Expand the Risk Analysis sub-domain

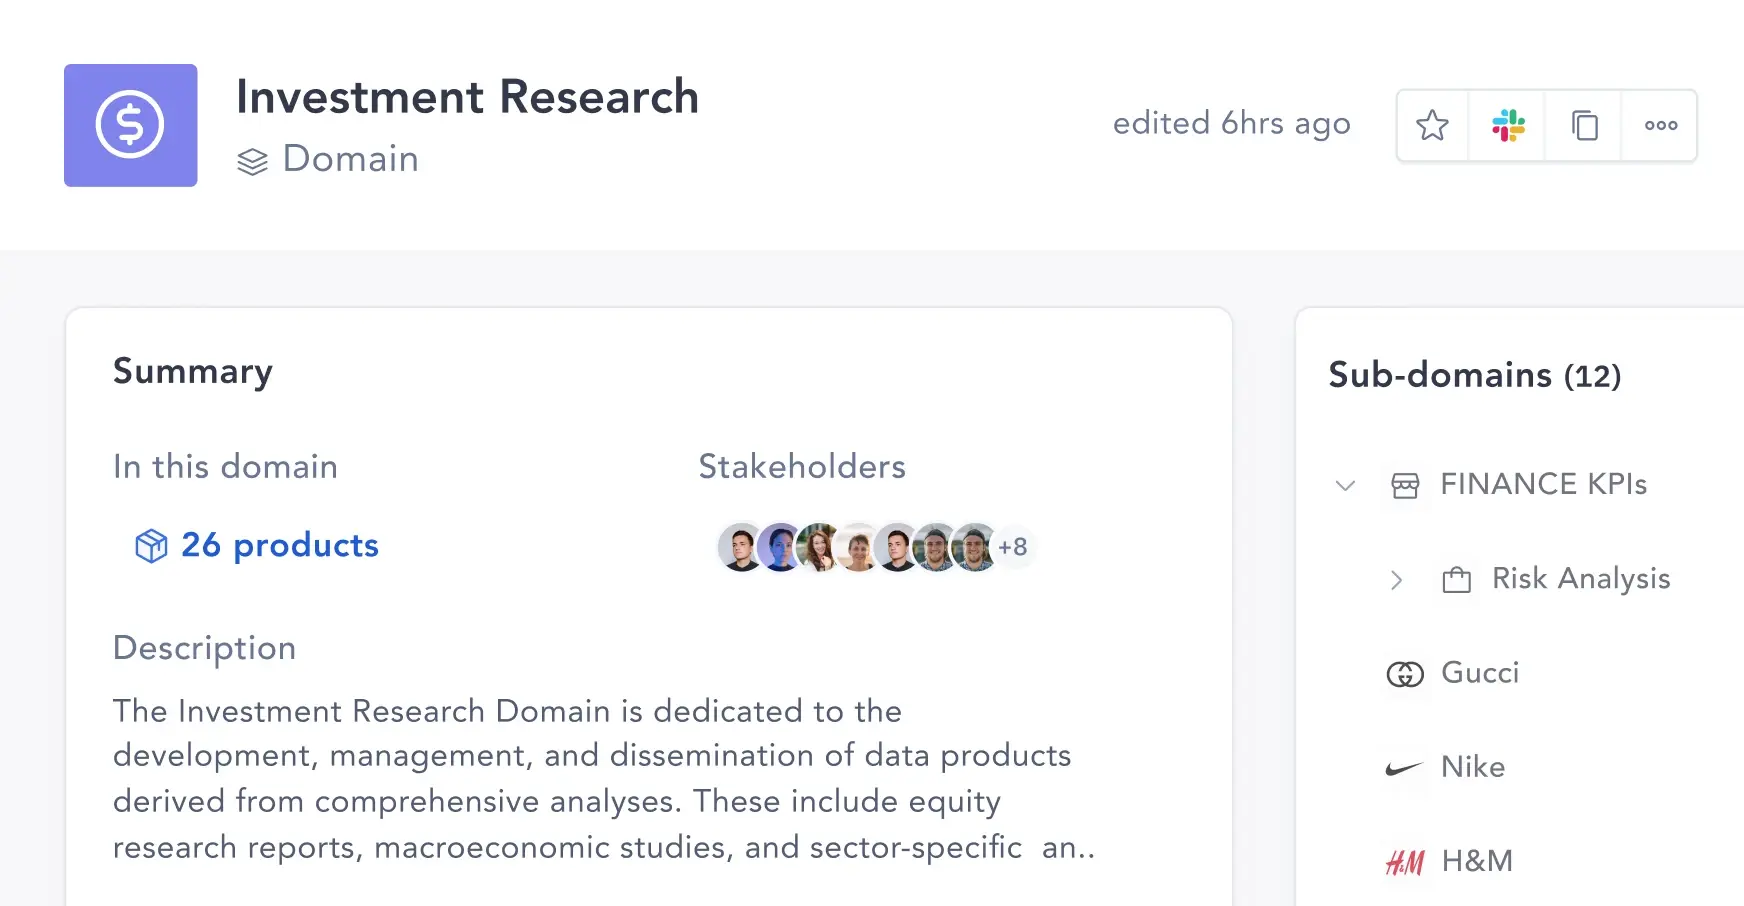[1397, 580]
